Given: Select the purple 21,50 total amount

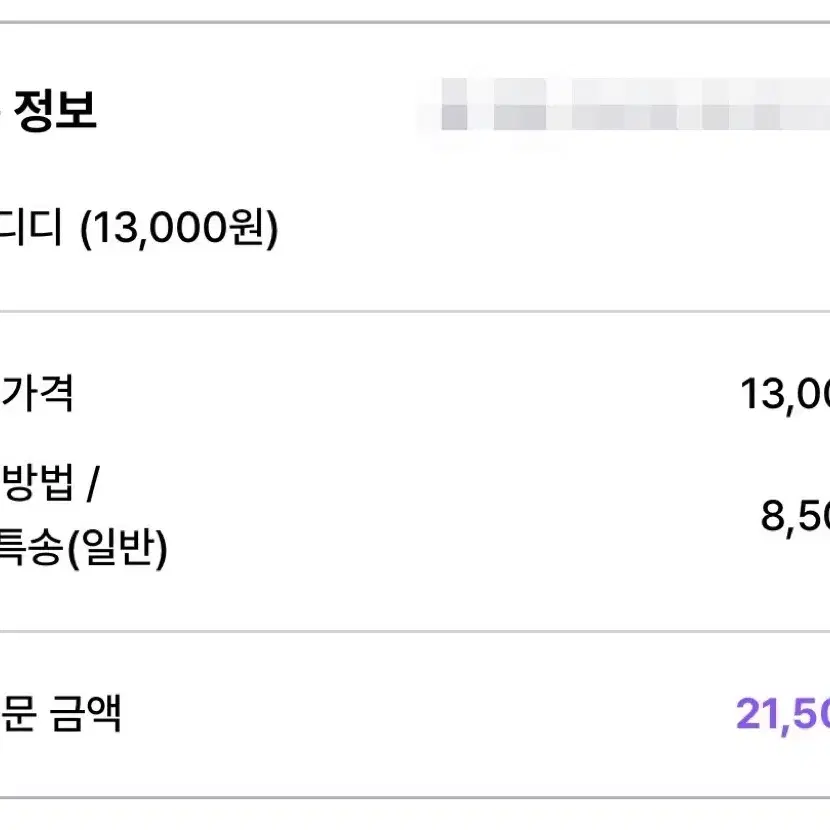Looking at the screenshot, I should coord(783,715).
